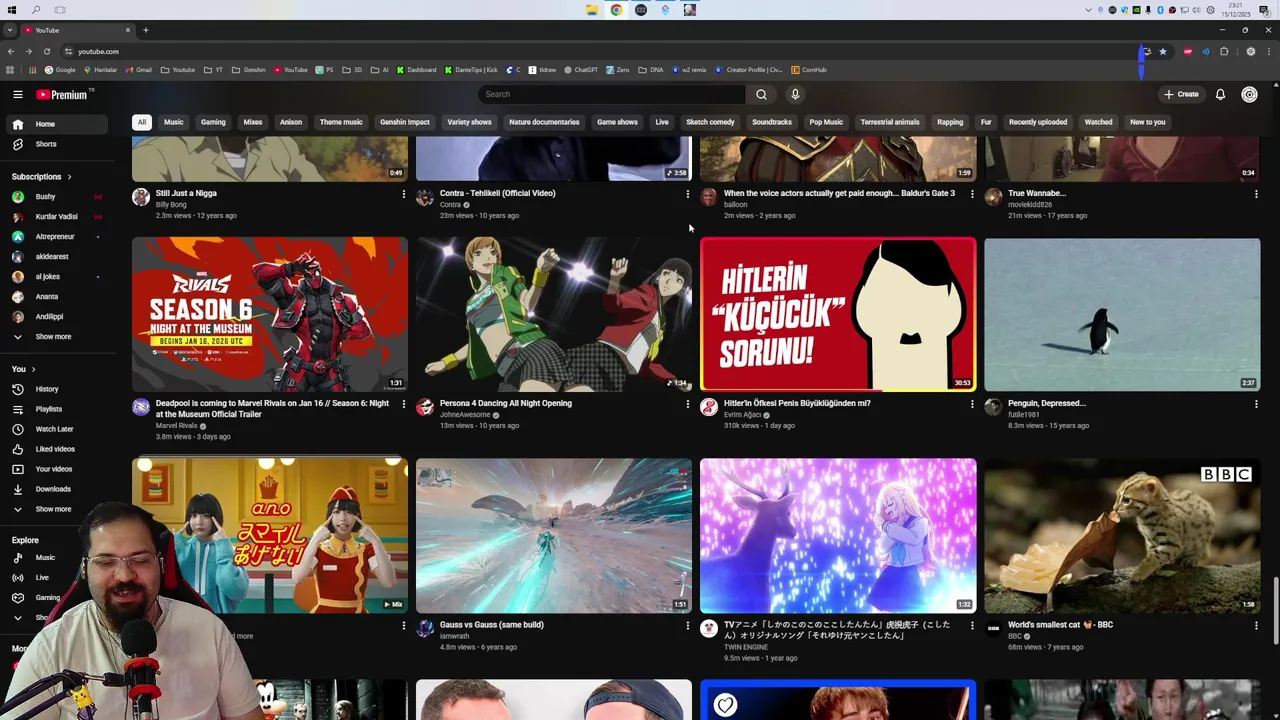The image size is (1280, 720).
Task: Click the page vertical scrollbar thumb
Action: tap(1275, 611)
